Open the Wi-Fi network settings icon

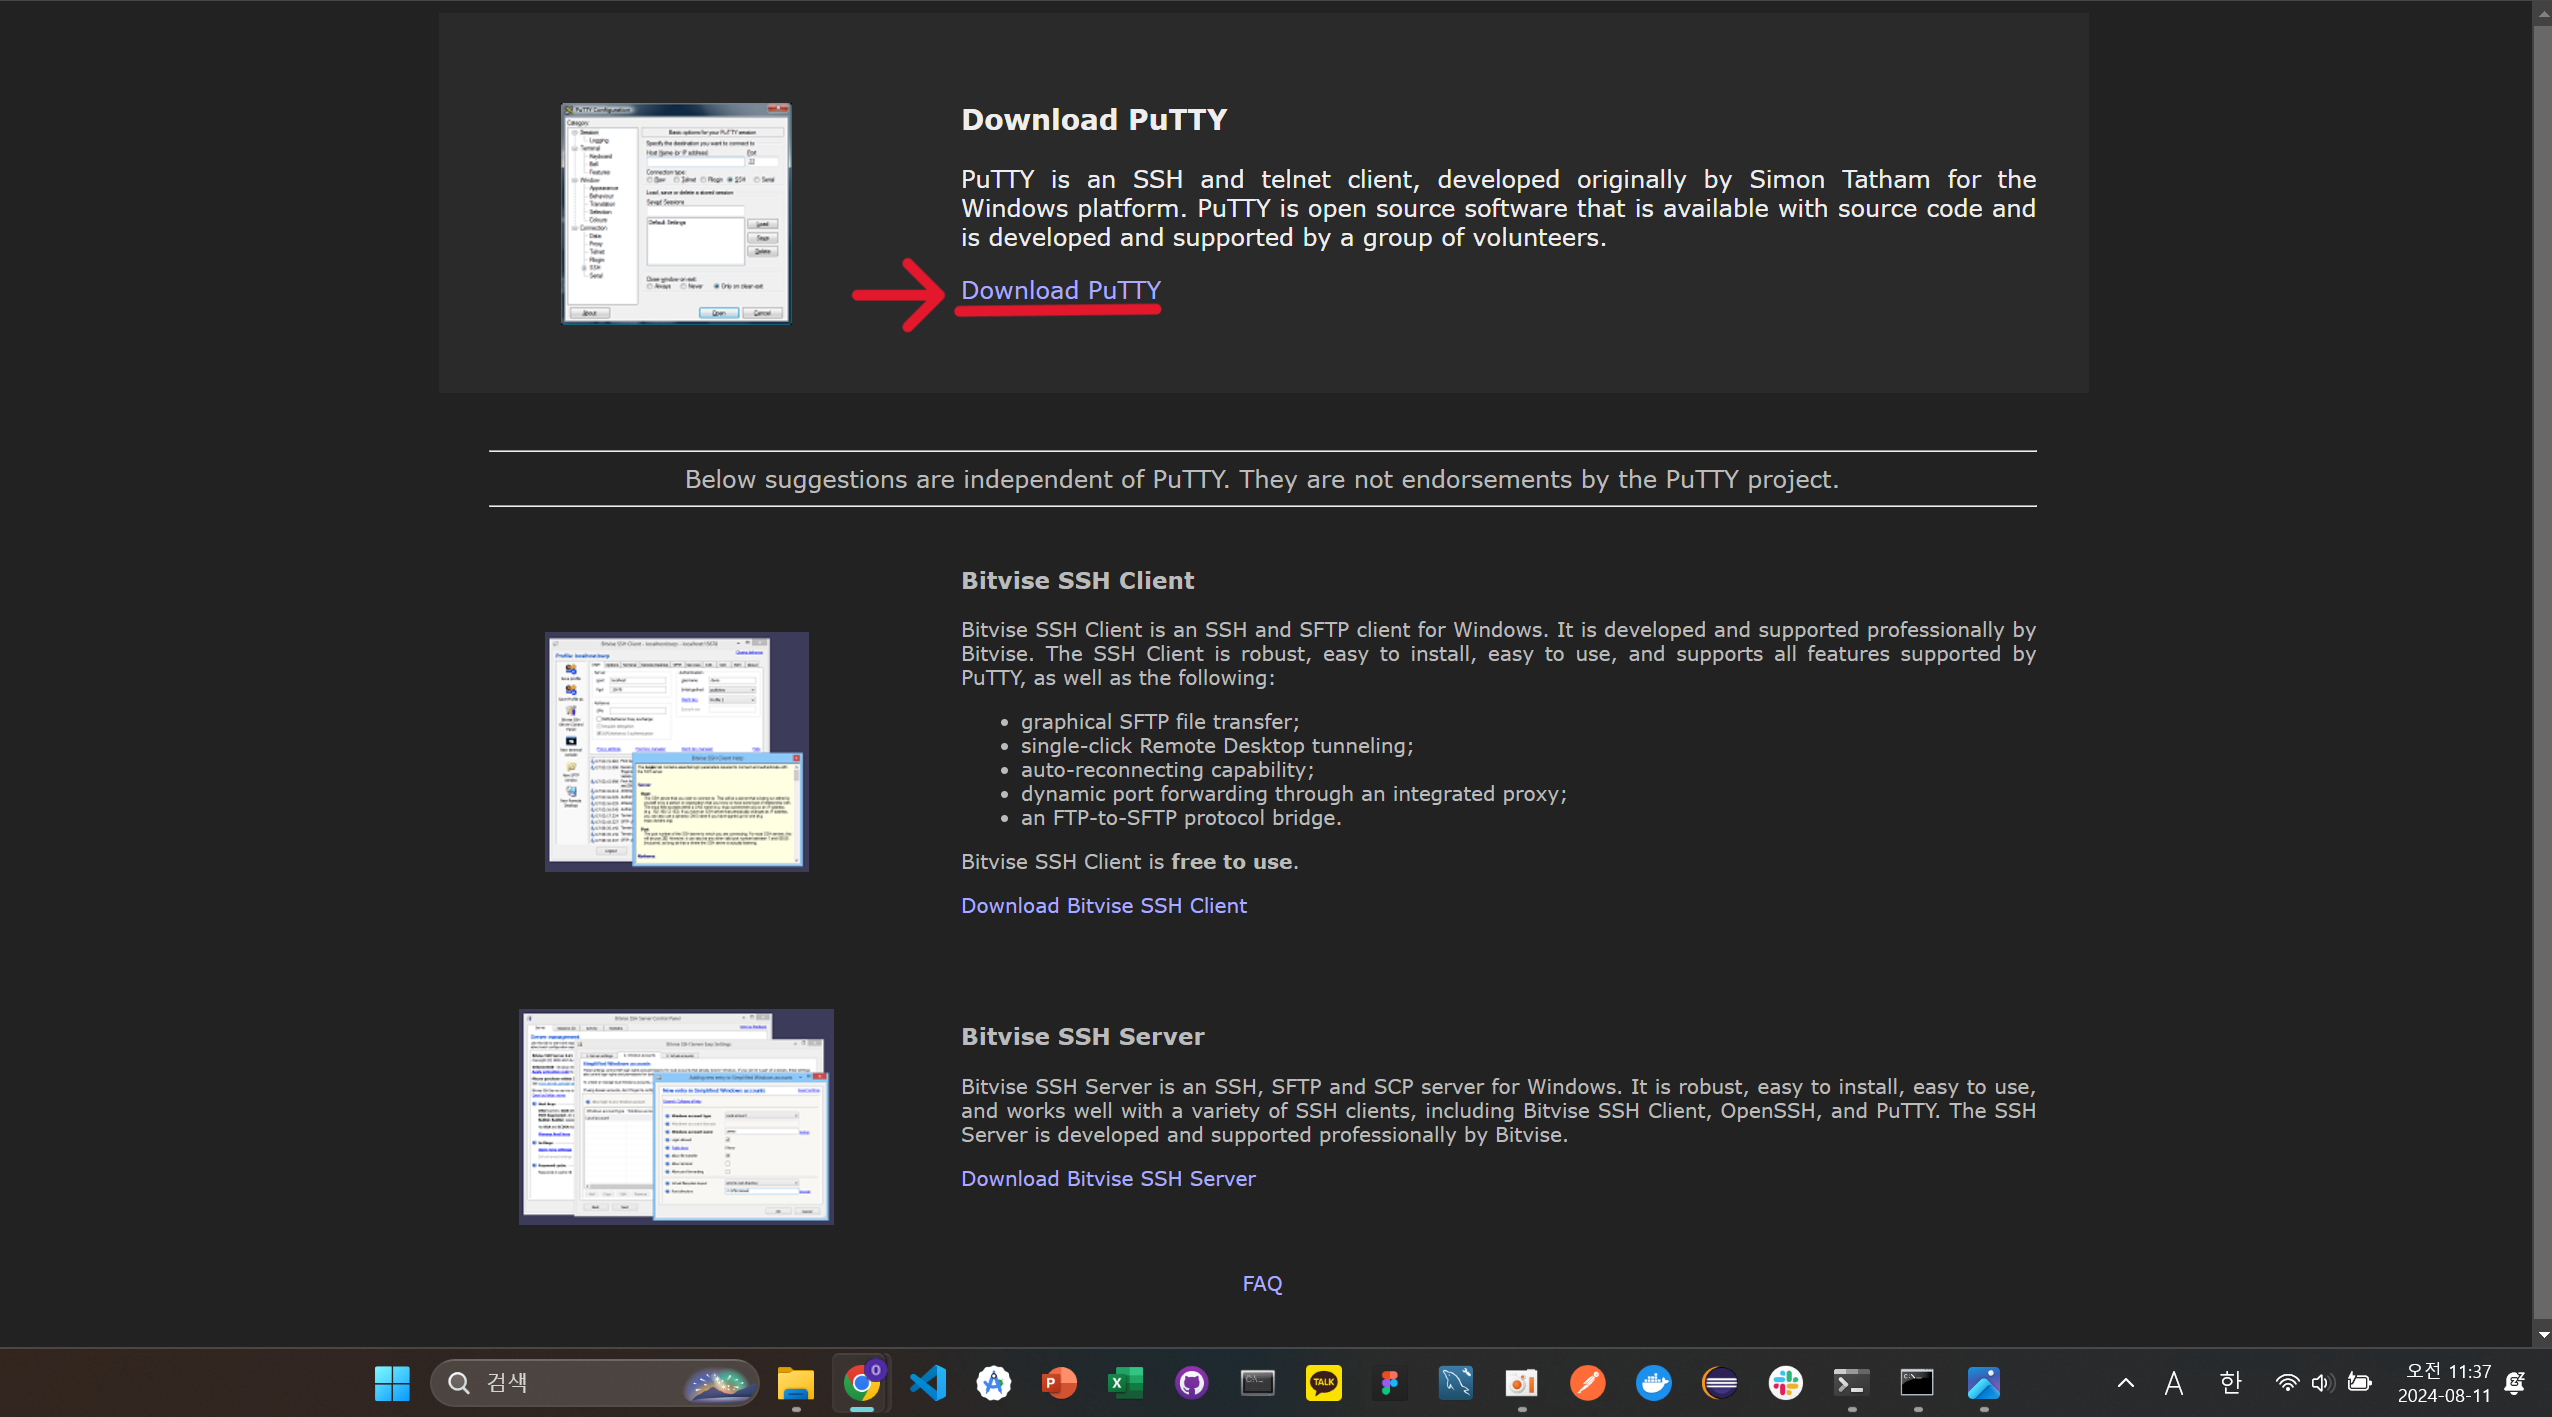[x=2287, y=1383]
